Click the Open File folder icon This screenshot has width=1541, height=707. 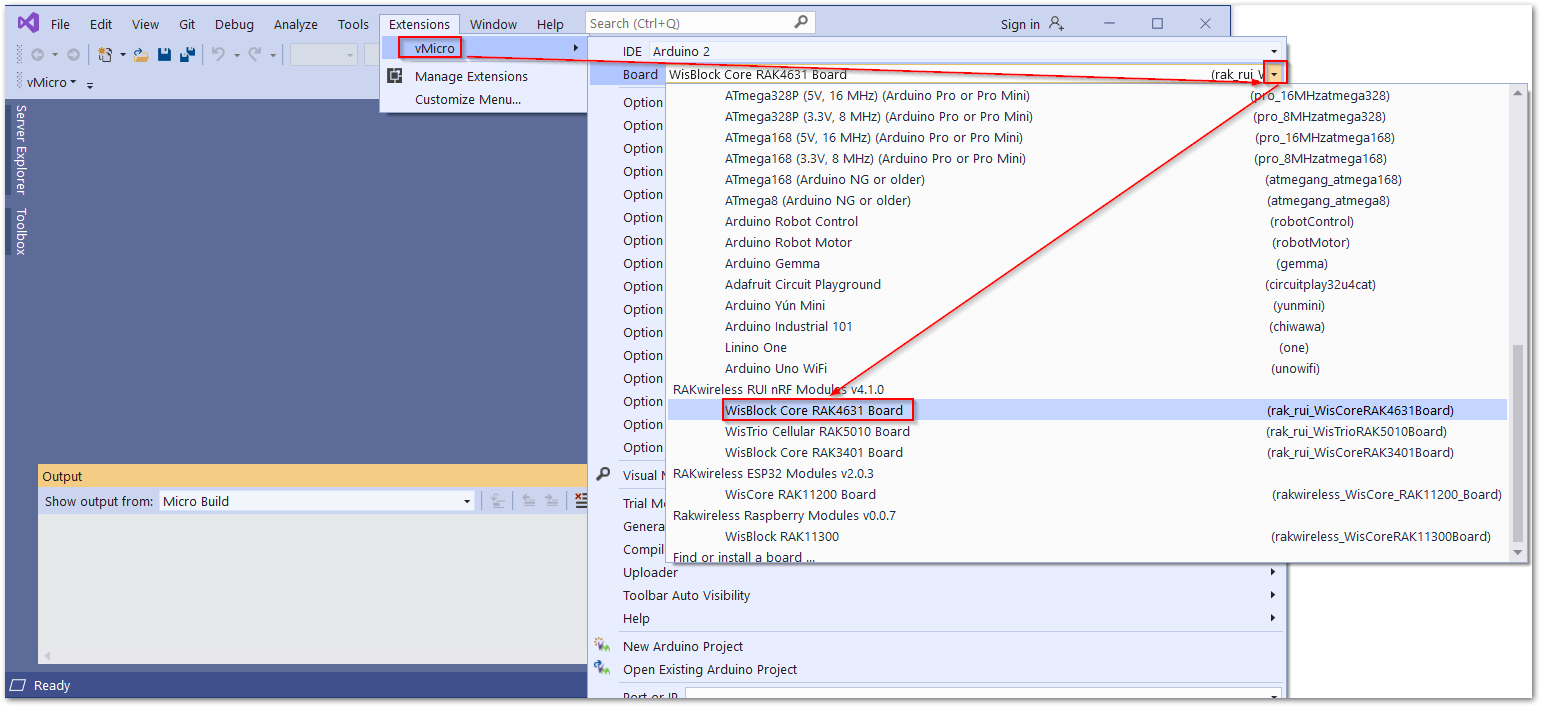(x=142, y=55)
